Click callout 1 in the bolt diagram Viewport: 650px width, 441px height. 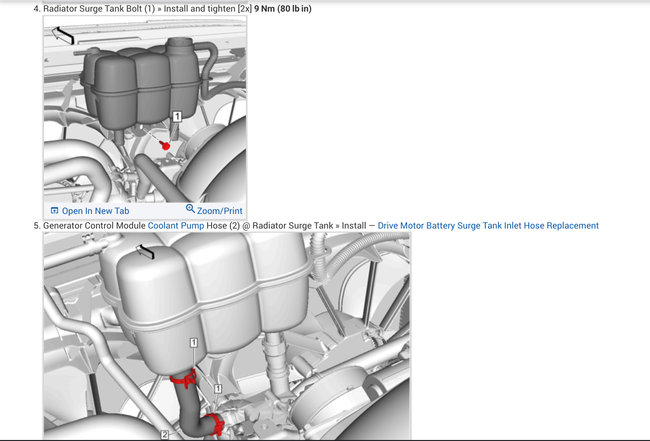[177, 117]
